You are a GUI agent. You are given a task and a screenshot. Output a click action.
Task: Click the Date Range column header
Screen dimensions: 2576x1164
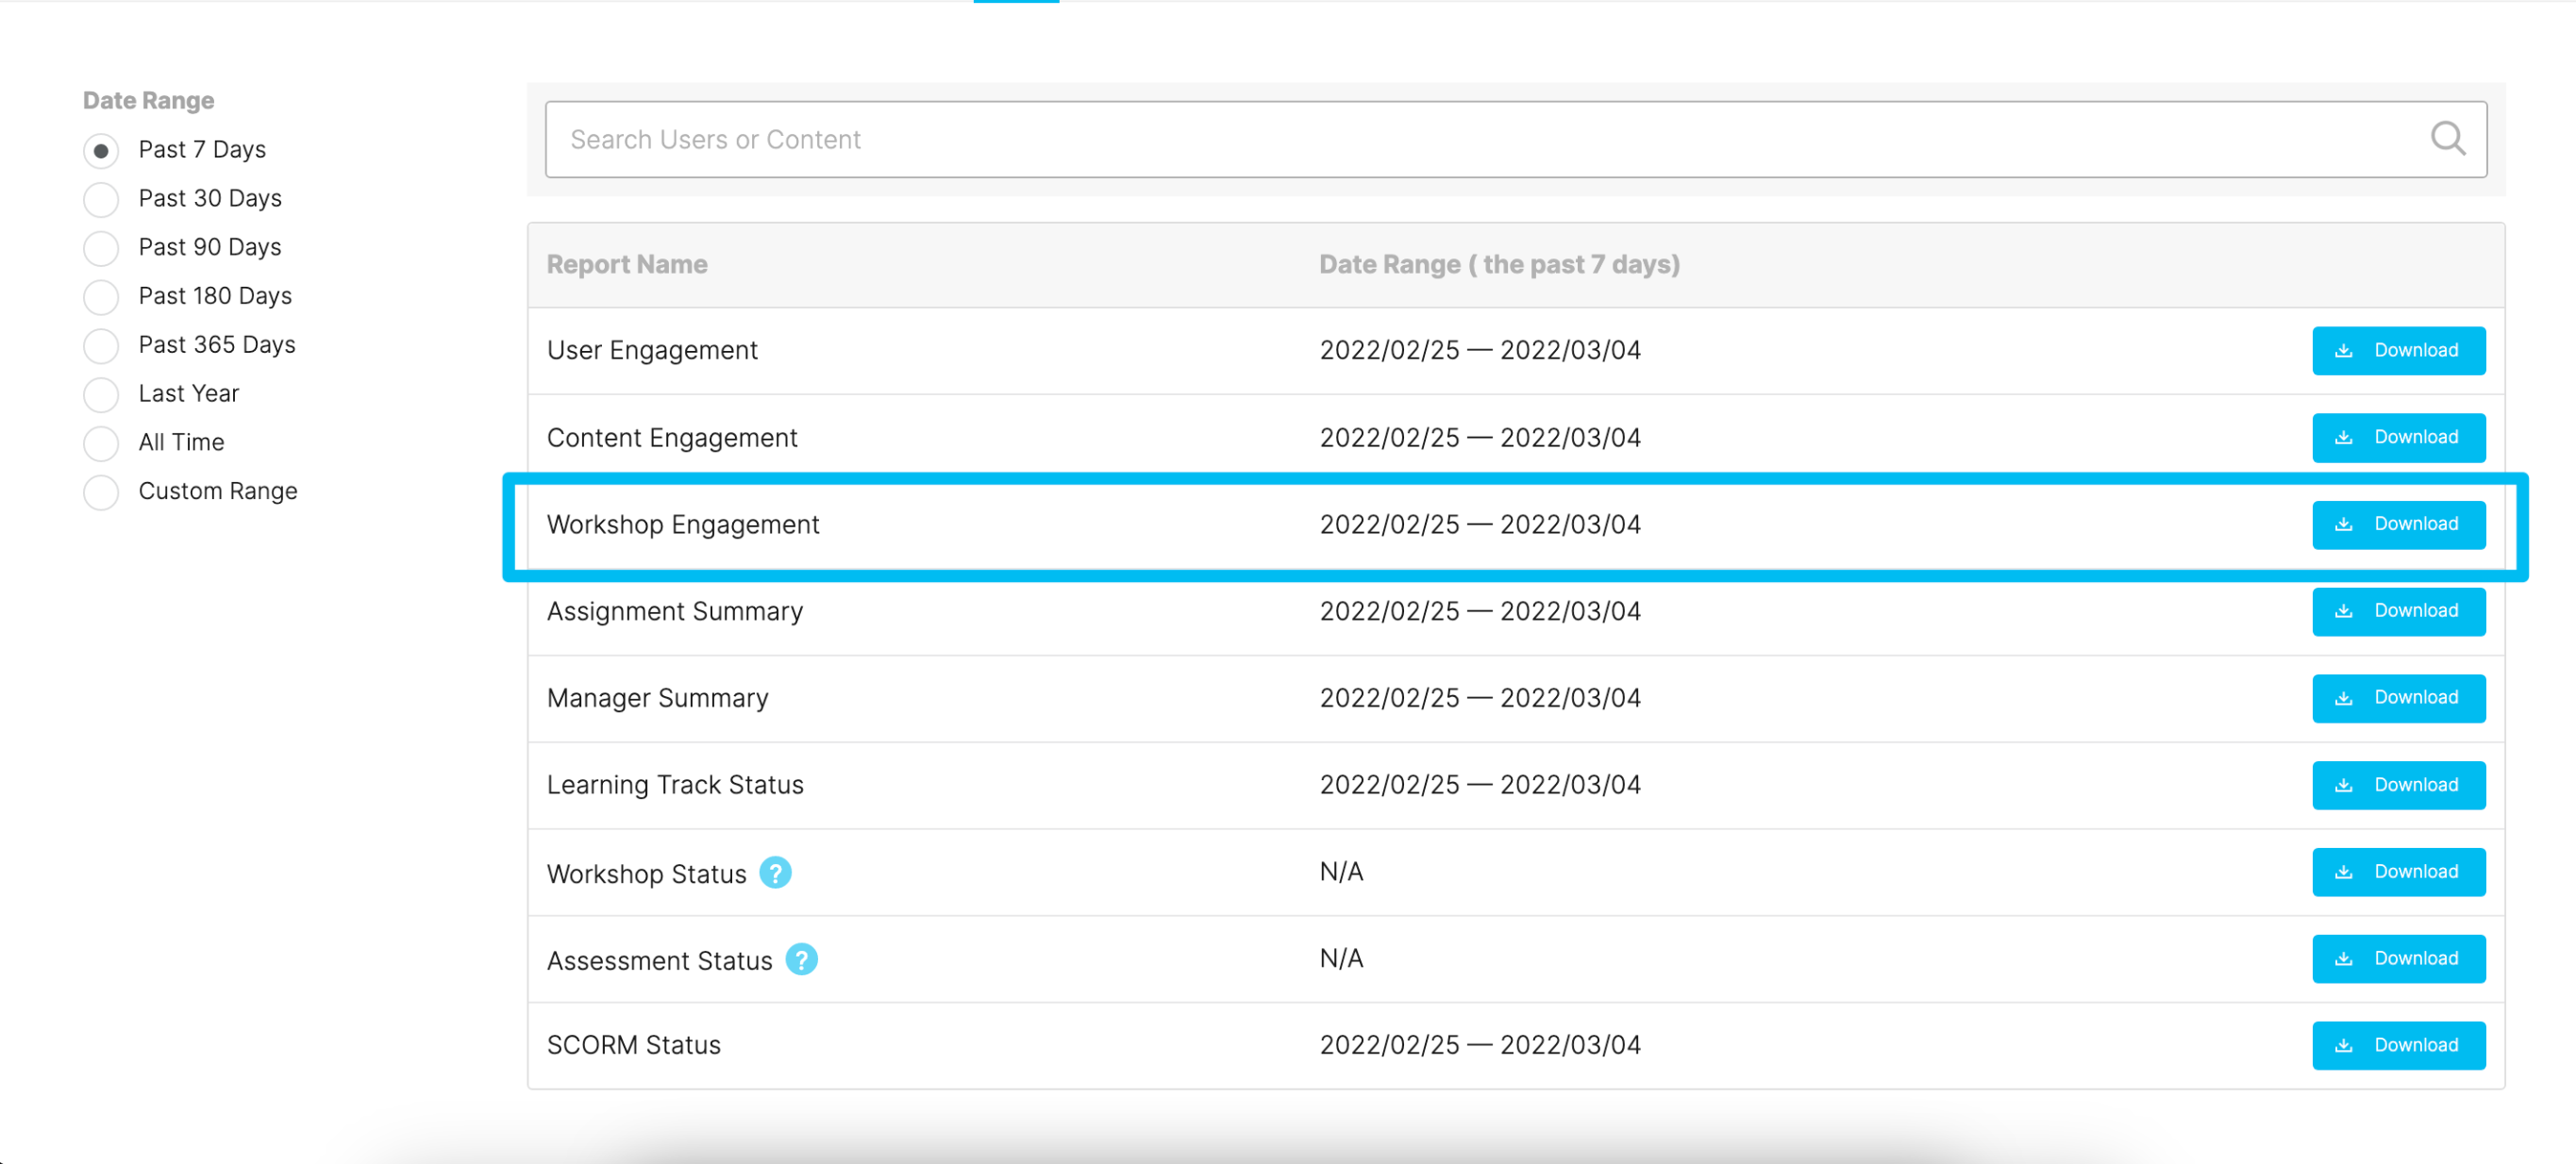pyautogui.click(x=1499, y=264)
